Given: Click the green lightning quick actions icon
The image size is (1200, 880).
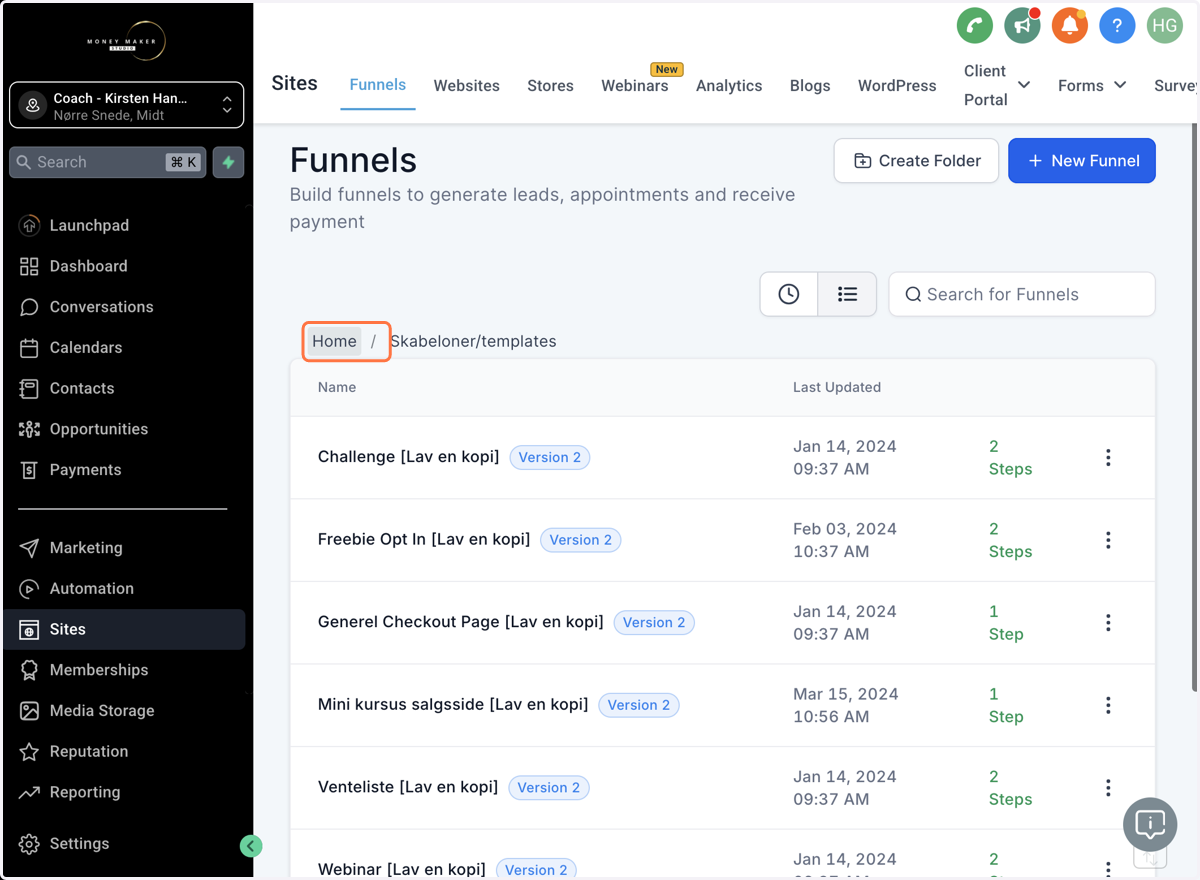Looking at the screenshot, I should click(x=228, y=162).
